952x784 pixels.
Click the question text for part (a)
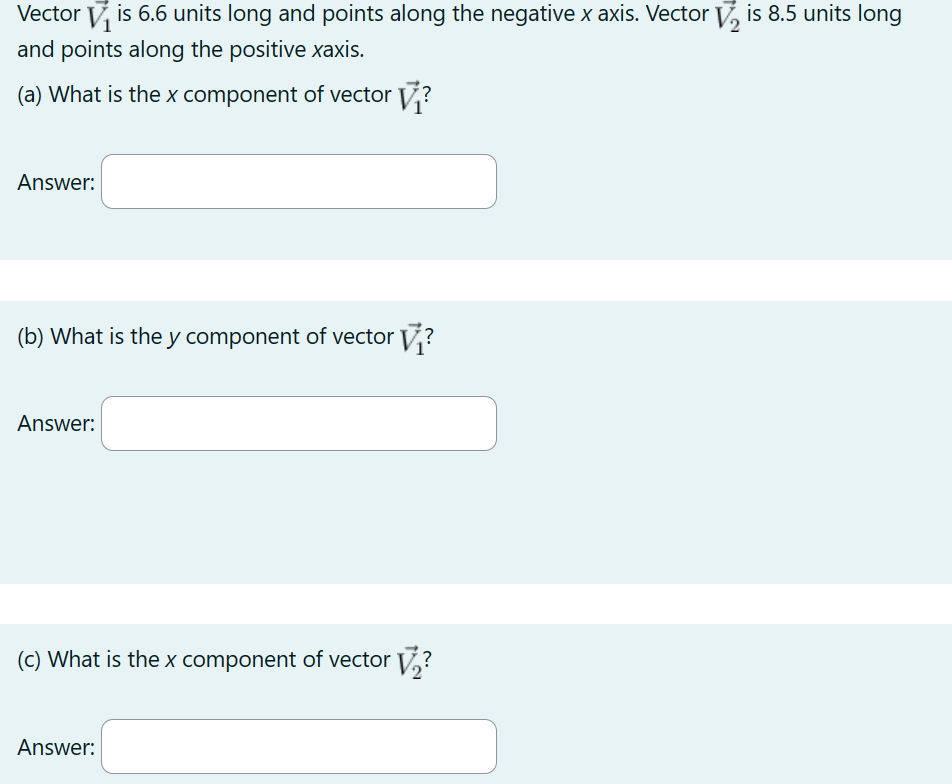(222, 95)
